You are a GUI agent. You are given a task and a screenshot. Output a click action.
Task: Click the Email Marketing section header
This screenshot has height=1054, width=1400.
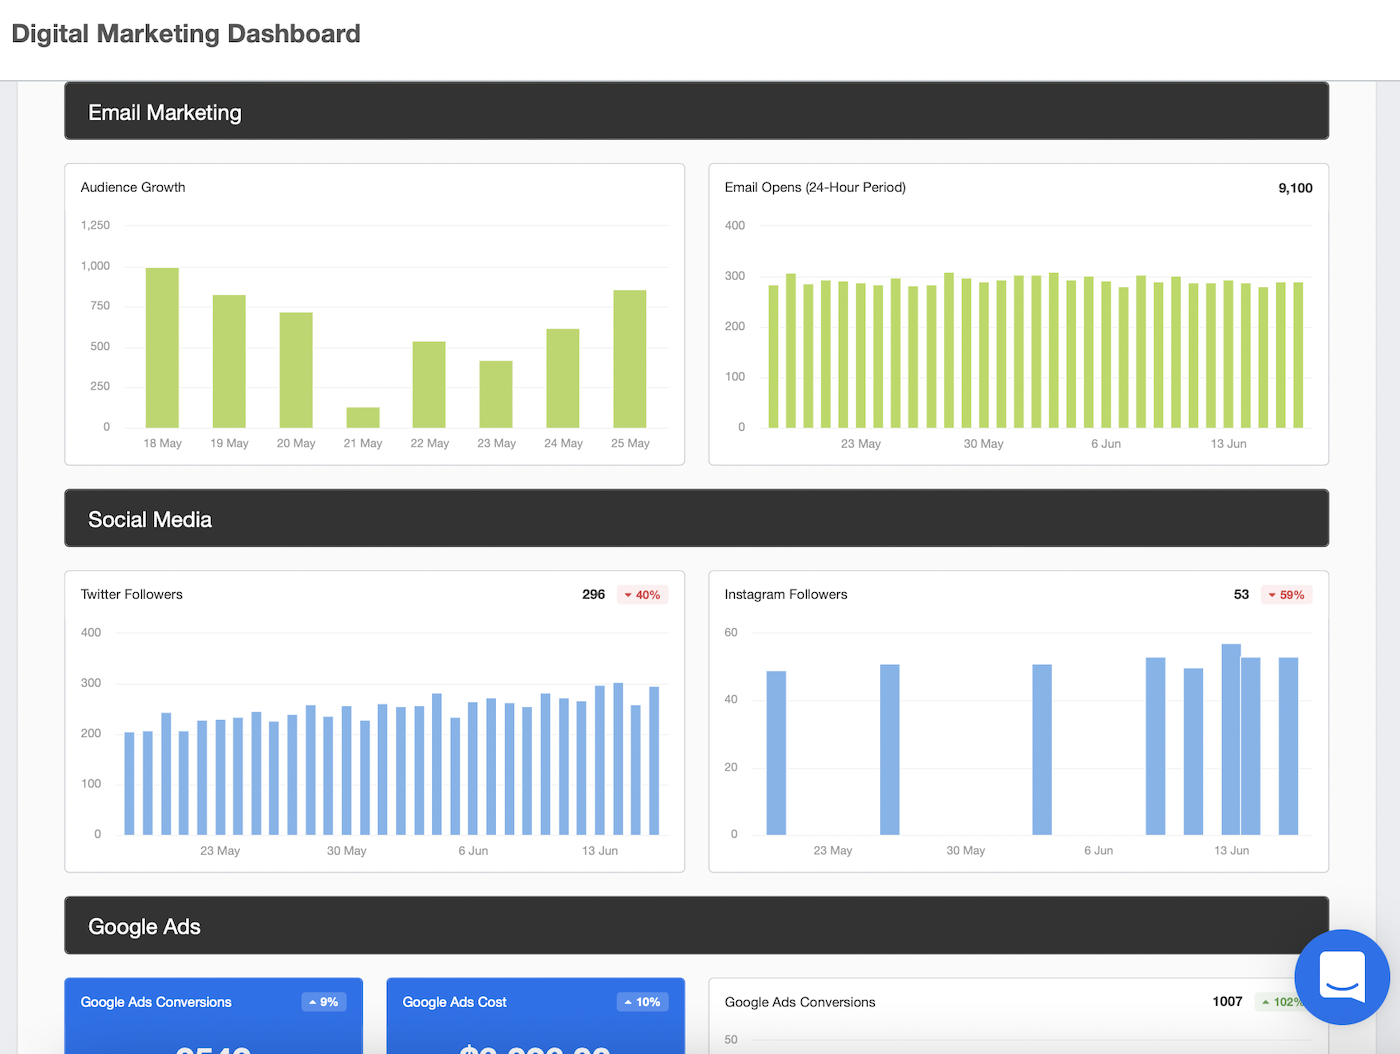point(696,111)
